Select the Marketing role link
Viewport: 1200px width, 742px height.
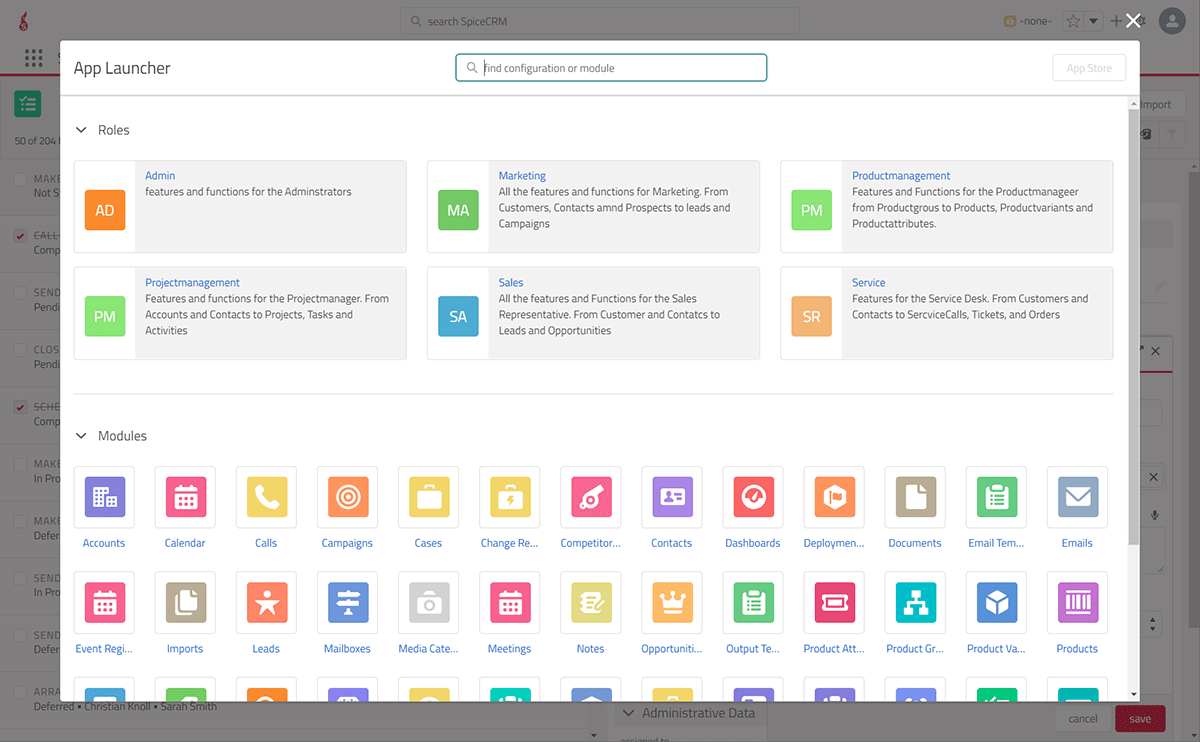tap(522, 176)
